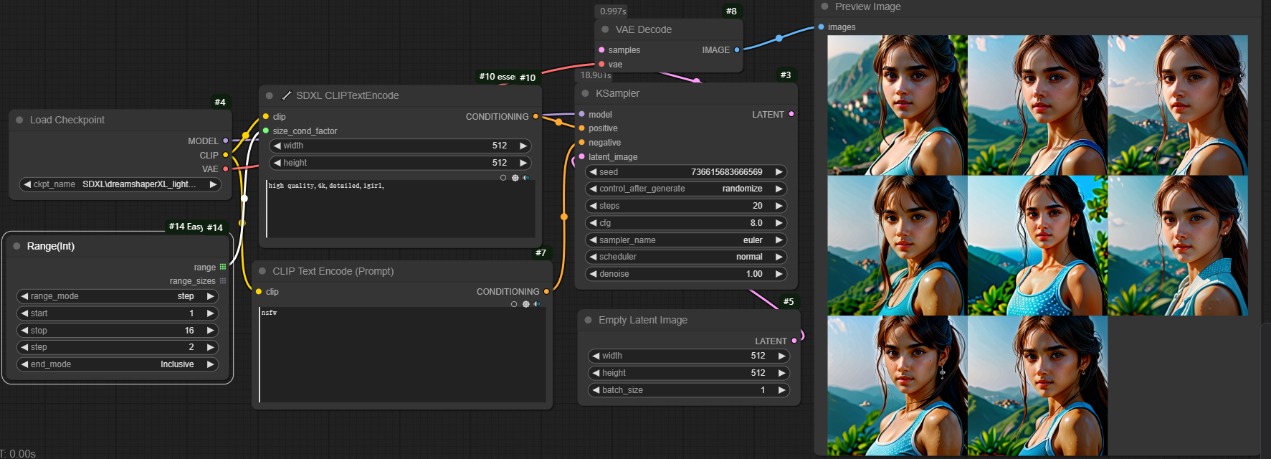Increase steps value with the right arrow
1271x459 pixels.
pyautogui.click(x=781, y=206)
